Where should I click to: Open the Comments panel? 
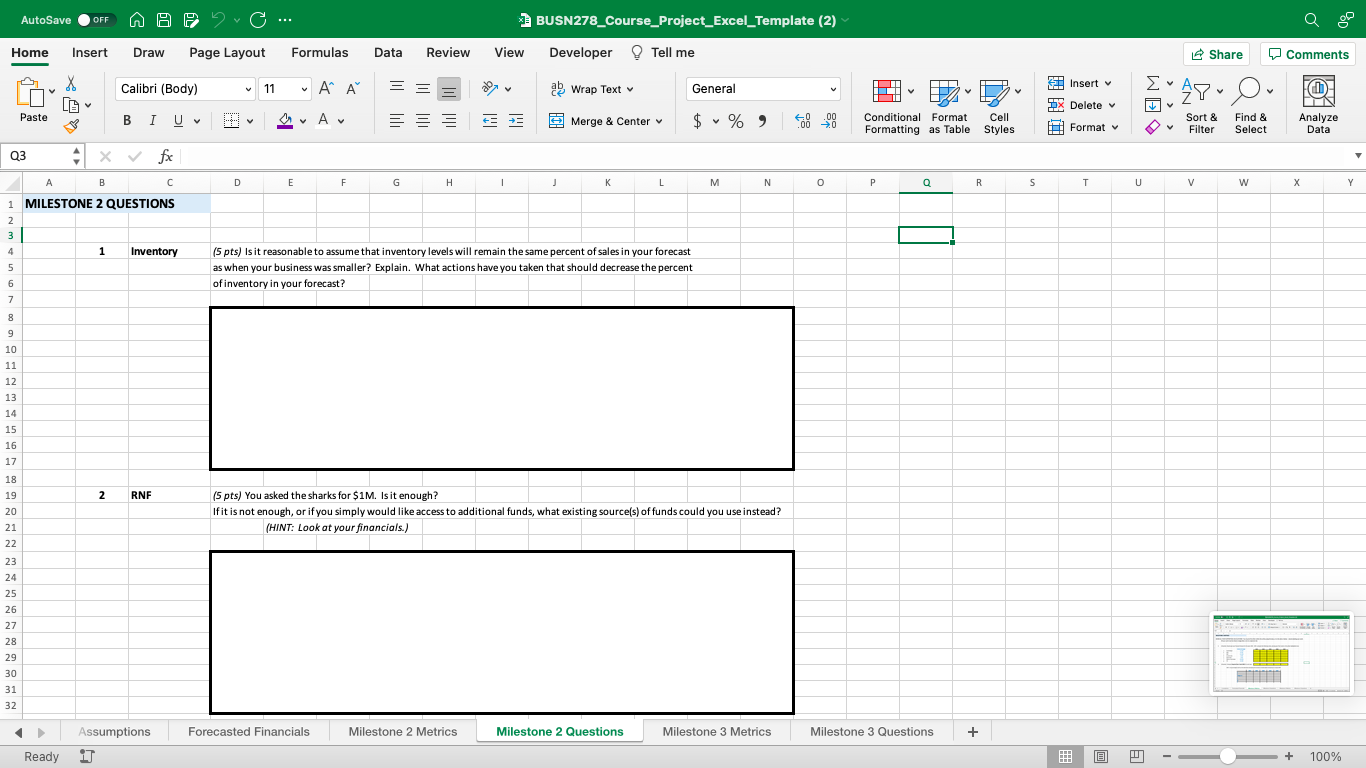(1308, 53)
